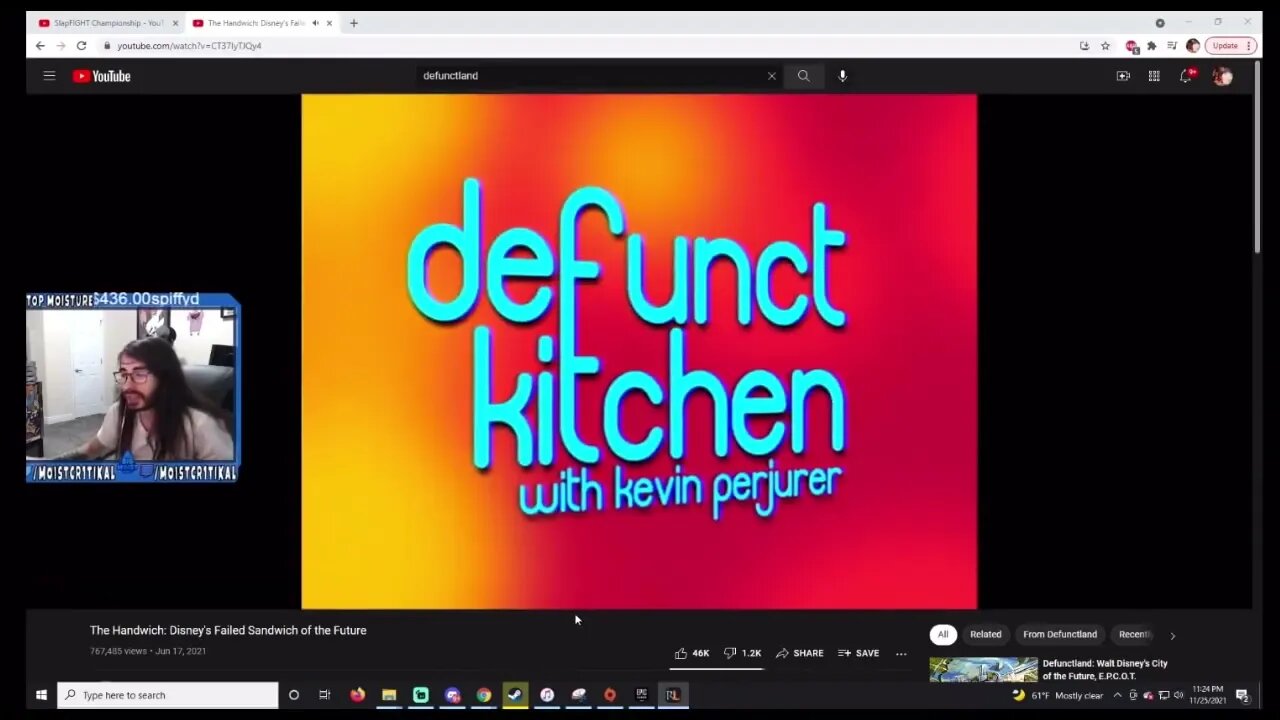Launch Firefox from the taskbar
Screen dimensions: 1280x720
(357, 695)
